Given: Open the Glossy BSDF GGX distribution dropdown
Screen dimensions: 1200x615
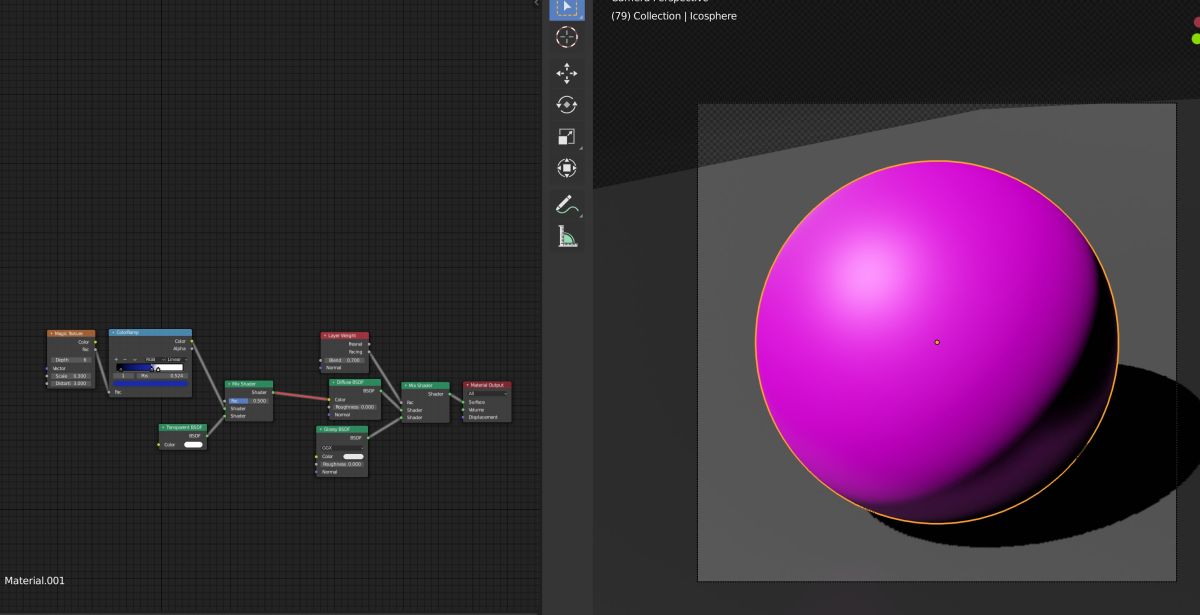Looking at the screenshot, I should click(x=342, y=448).
